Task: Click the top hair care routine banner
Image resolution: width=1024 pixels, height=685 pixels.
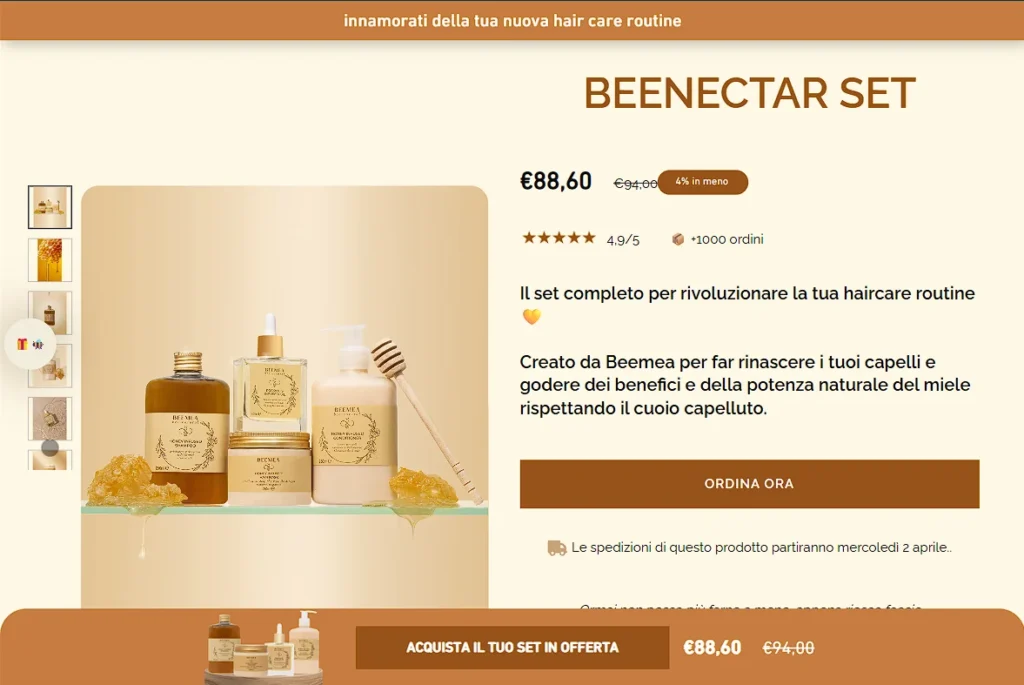Action: pos(512,20)
